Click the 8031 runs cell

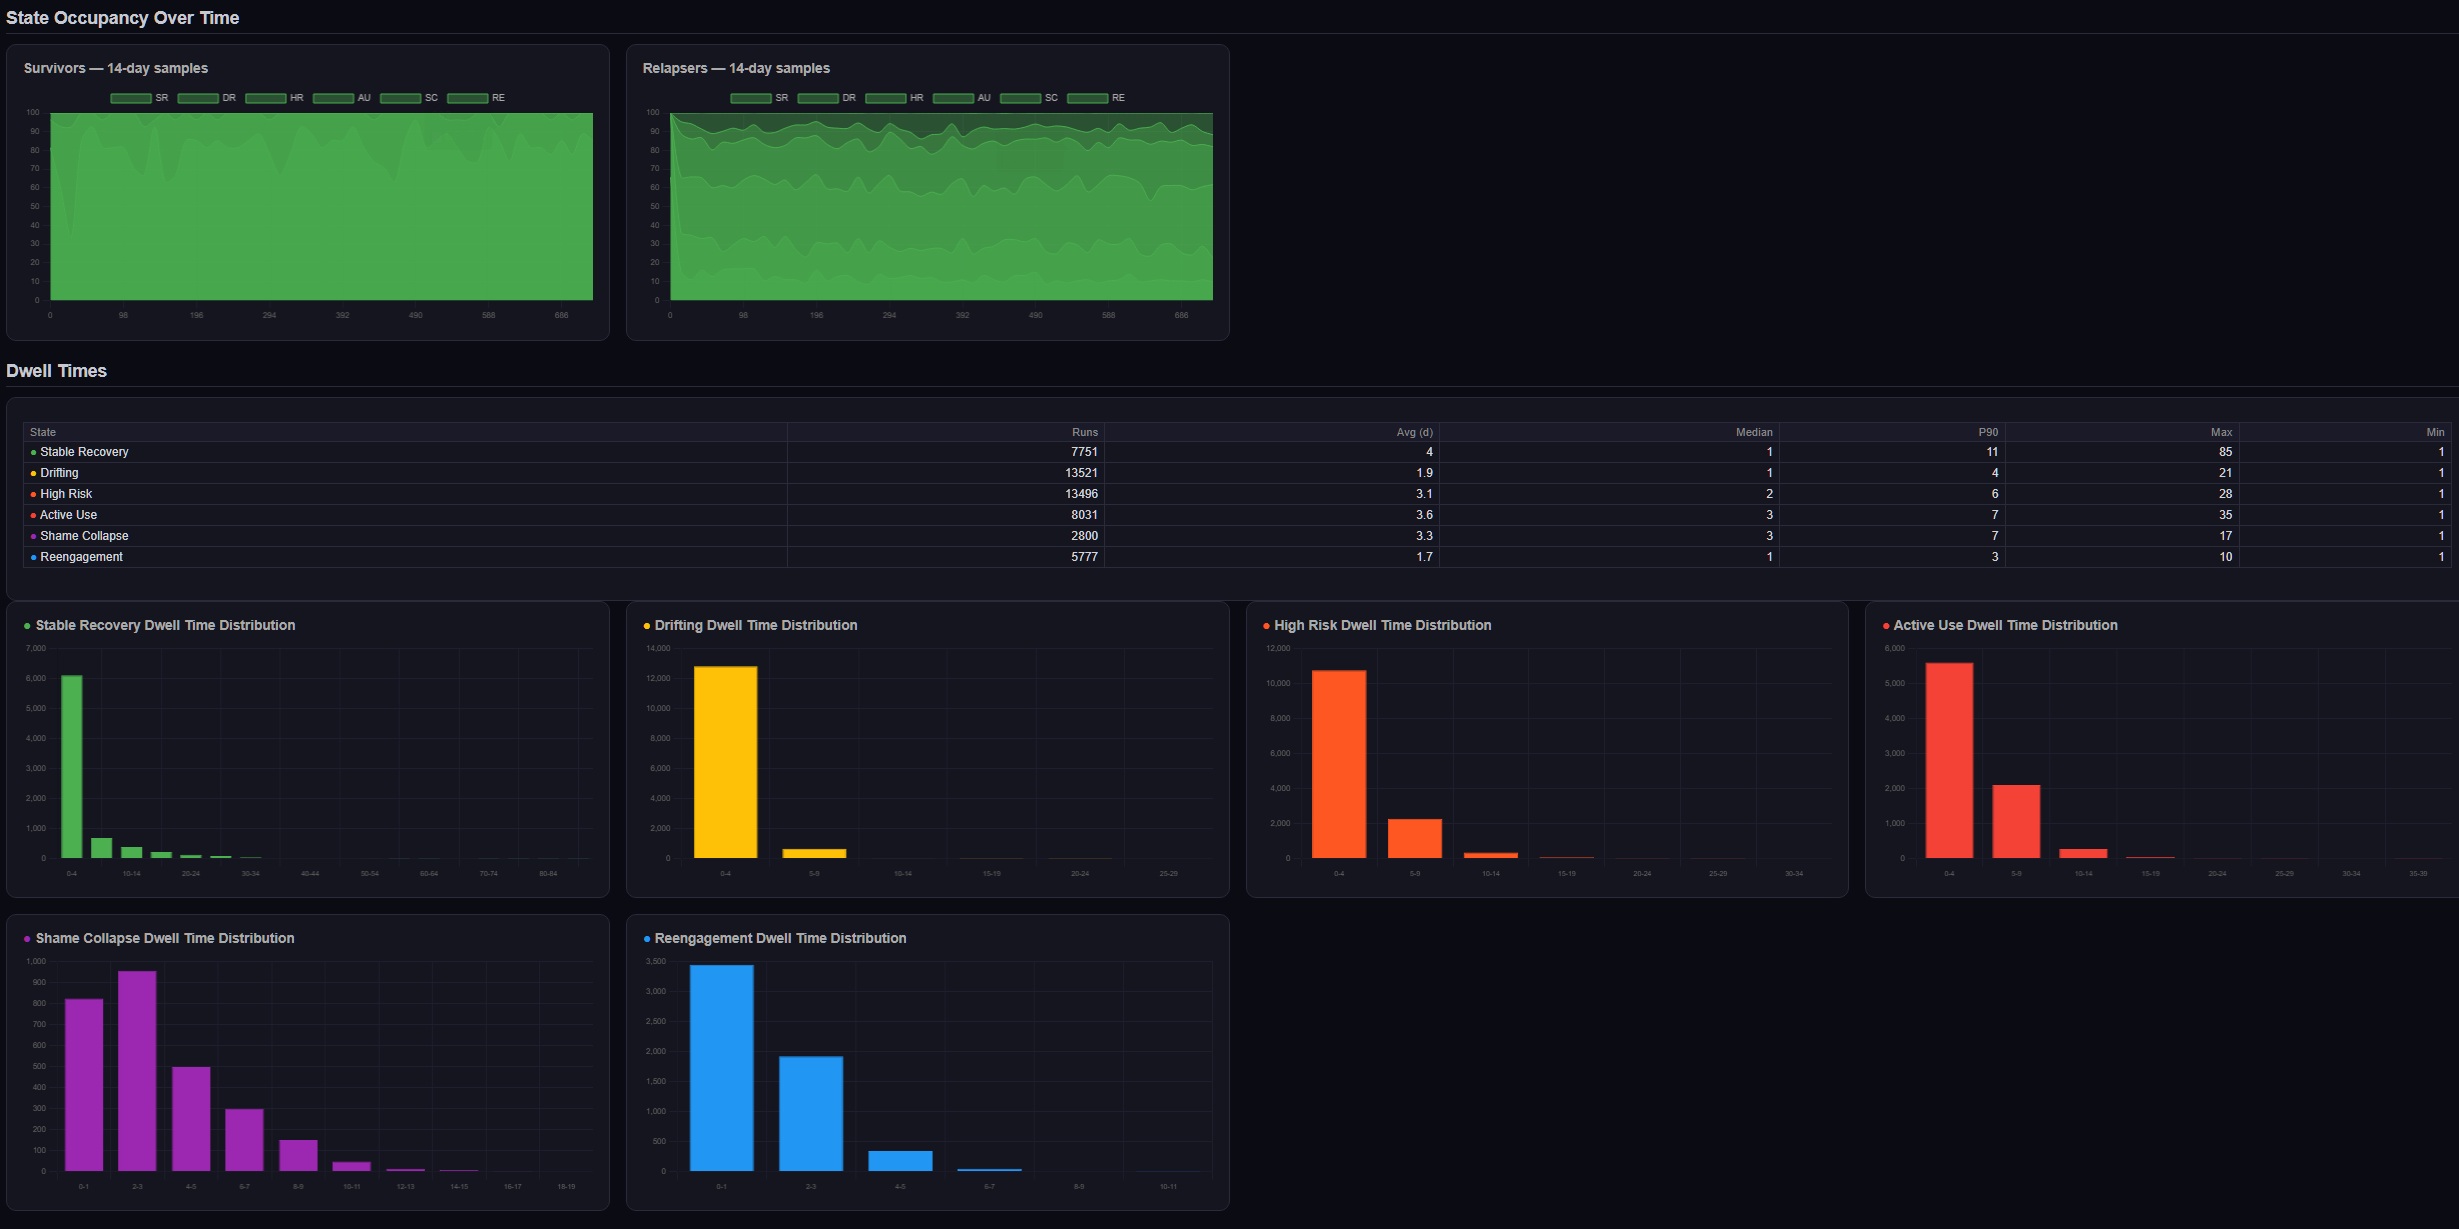tap(946, 515)
